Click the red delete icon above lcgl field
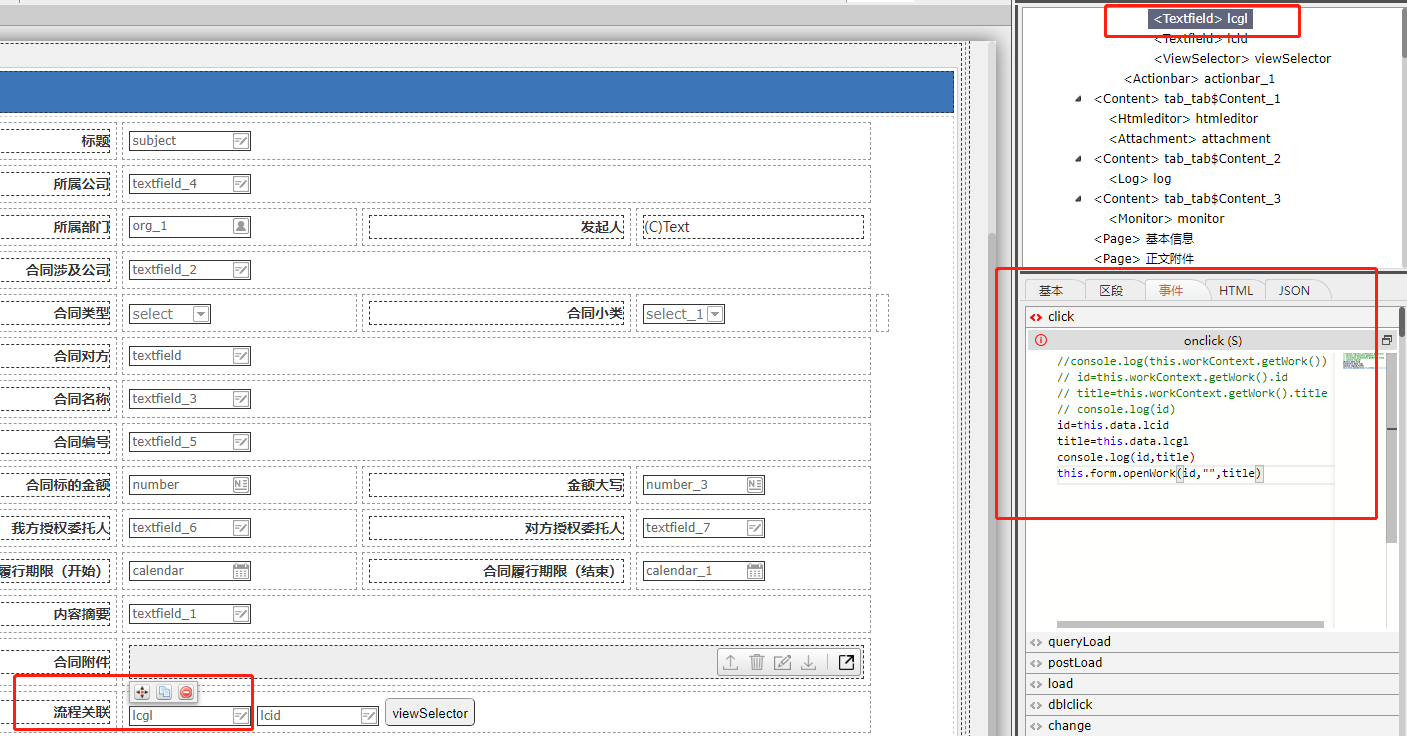The height and width of the screenshot is (736, 1407). point(186,692)
